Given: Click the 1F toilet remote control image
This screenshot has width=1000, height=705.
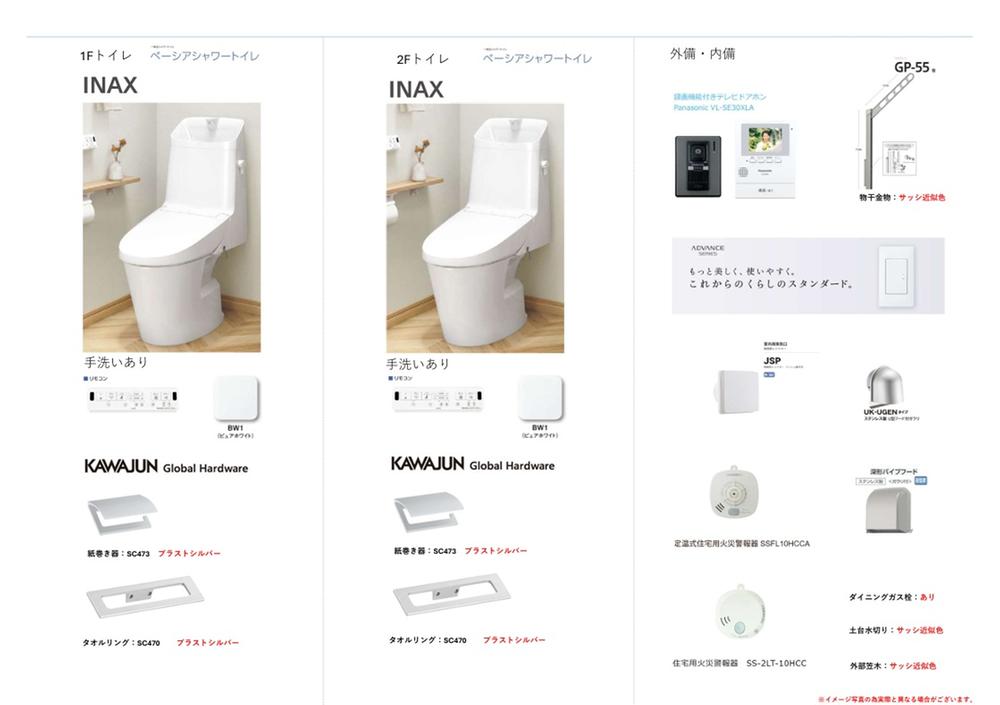Looking at the screenshot, I should [133, 399].
